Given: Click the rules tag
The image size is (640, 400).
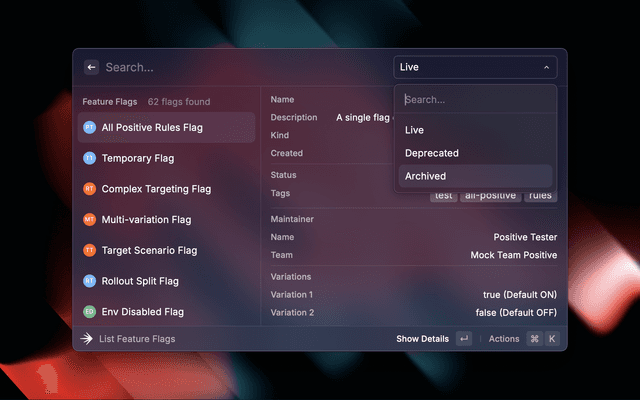Looking at the screenshot, I should pos(540,196).
